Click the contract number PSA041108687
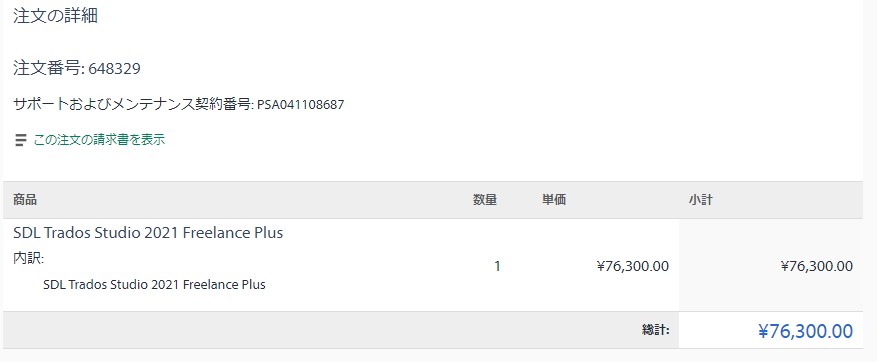The height and width of the screenshot is (362, 877). click(x=300, y=105)
